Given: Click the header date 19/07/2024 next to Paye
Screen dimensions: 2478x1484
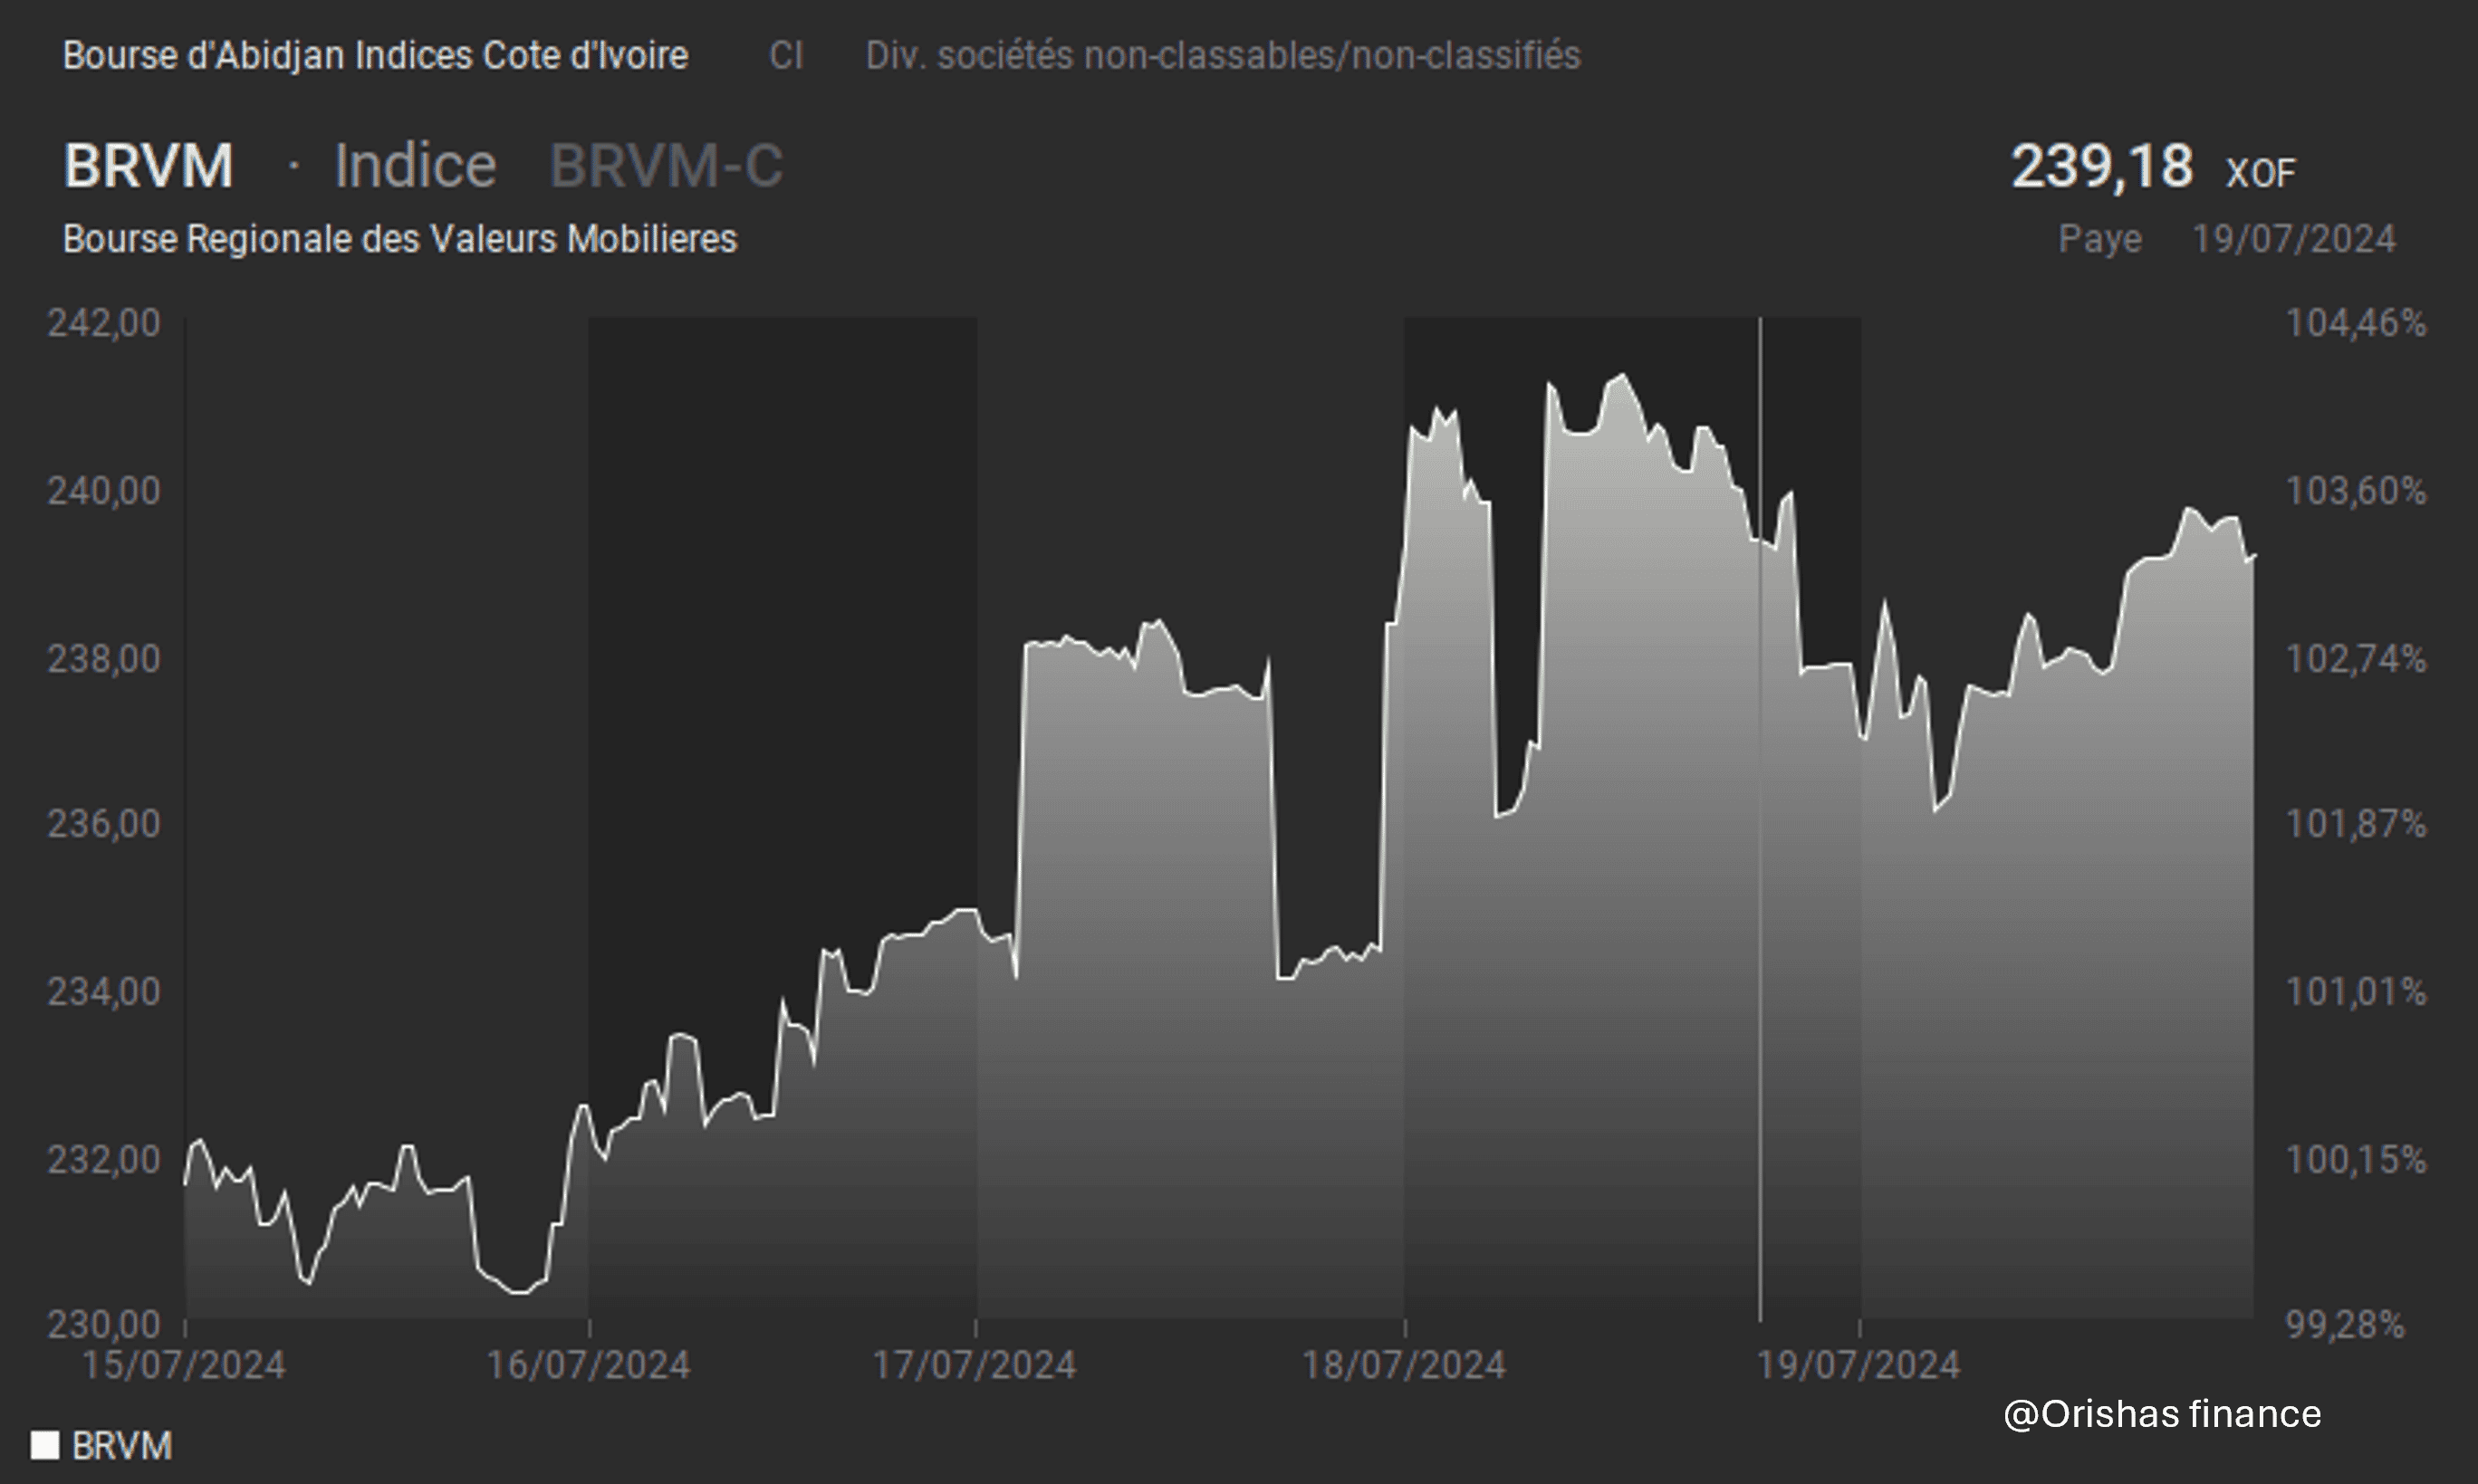Looking at the screenshot, I should point(2294,239).
